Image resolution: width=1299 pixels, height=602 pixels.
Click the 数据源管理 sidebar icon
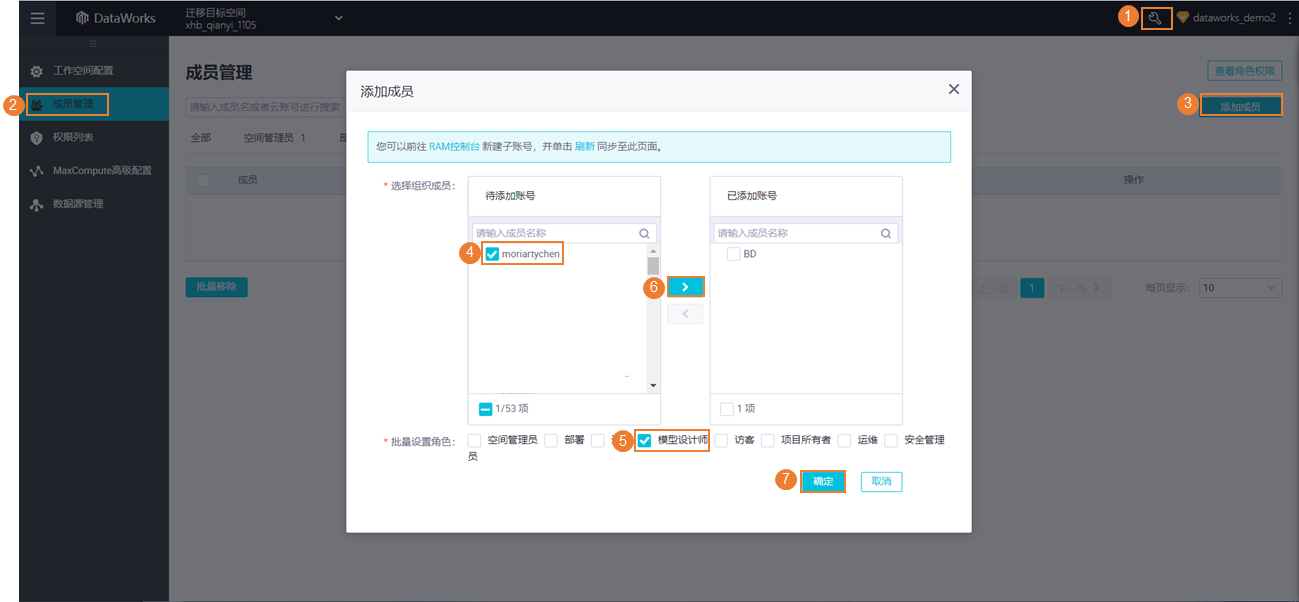[x=37, y=204]
